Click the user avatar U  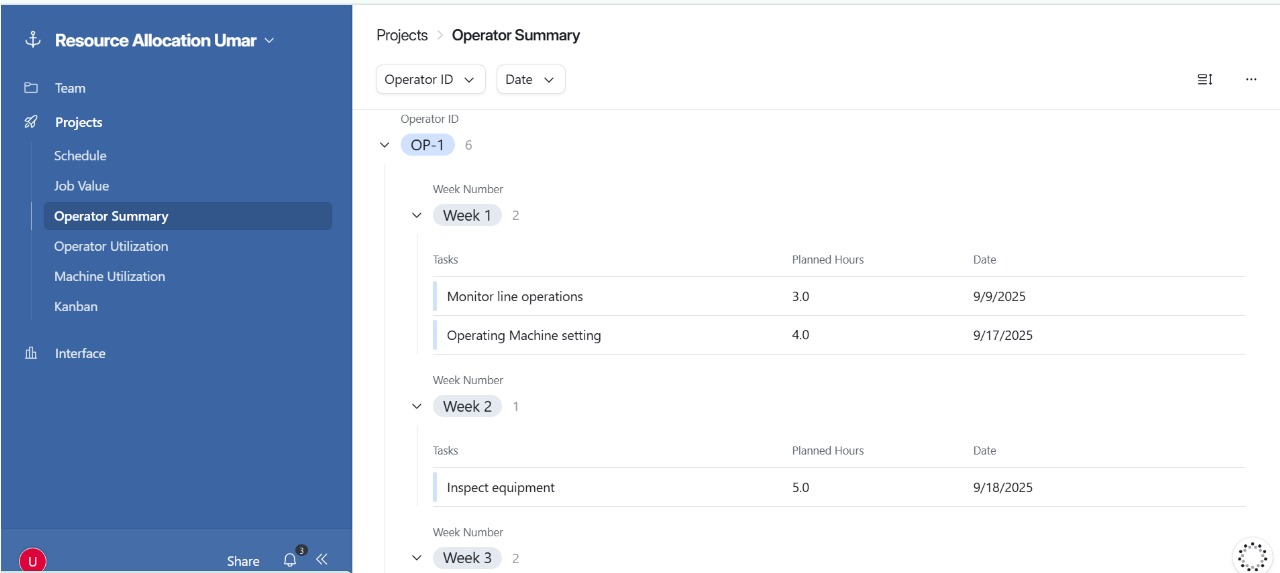pos(32,561)
